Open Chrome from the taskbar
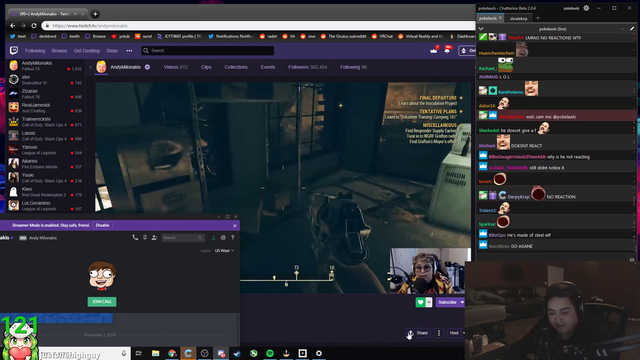Viewport: 640px width, 360px height. pyautogui.click(x=172, y=353)
